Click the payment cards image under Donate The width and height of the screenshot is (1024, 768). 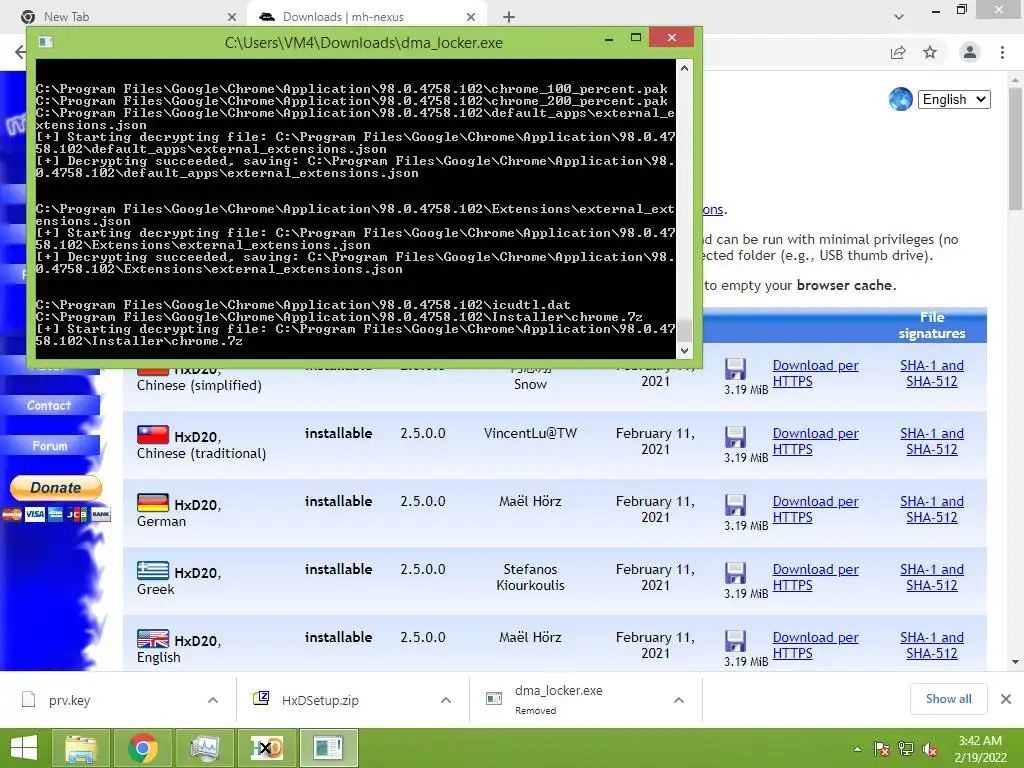56,515
